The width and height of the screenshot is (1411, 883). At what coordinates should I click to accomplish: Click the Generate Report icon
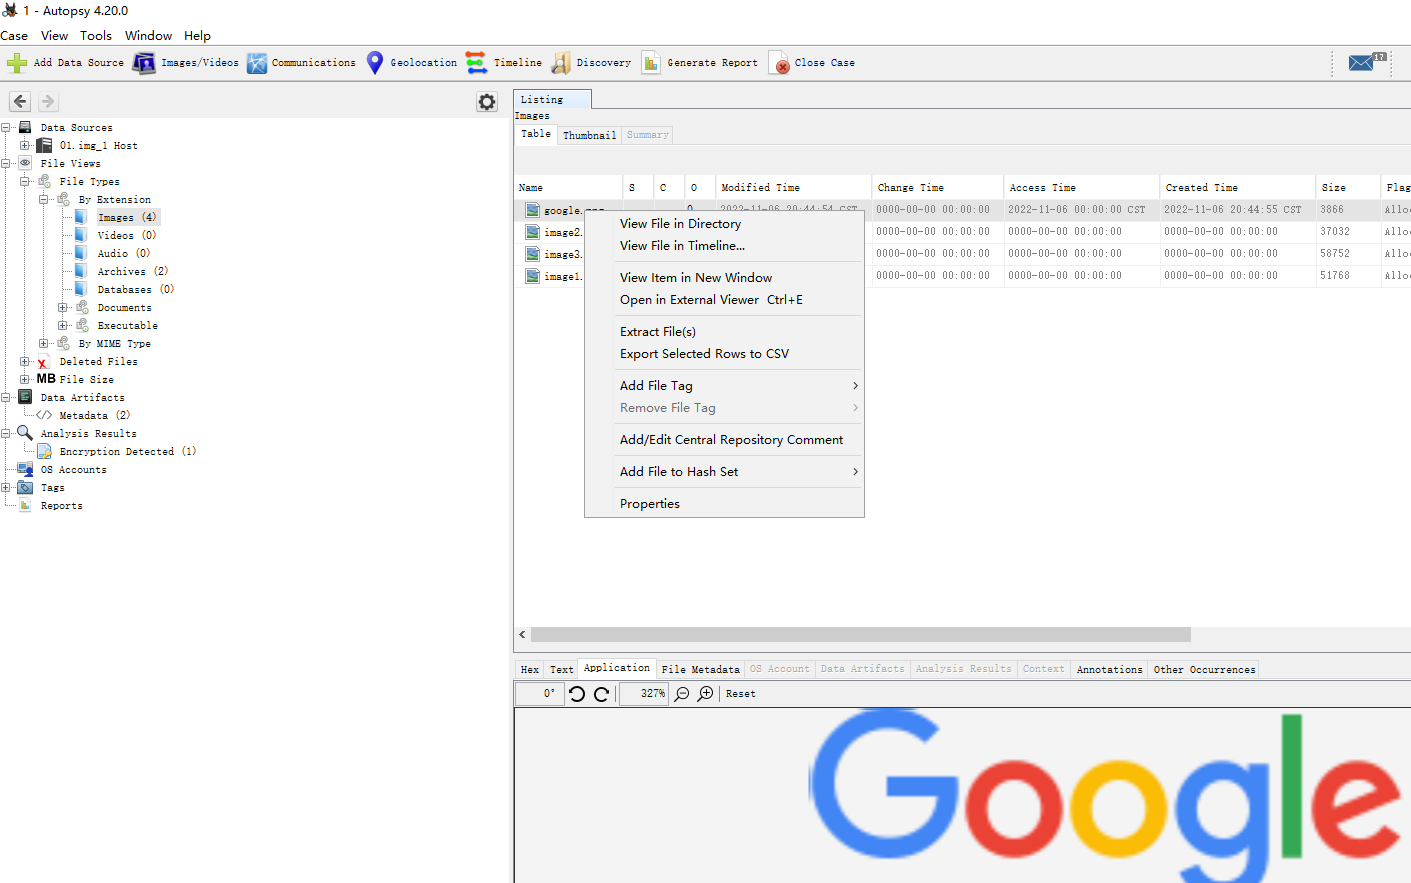tap(651, 63)
